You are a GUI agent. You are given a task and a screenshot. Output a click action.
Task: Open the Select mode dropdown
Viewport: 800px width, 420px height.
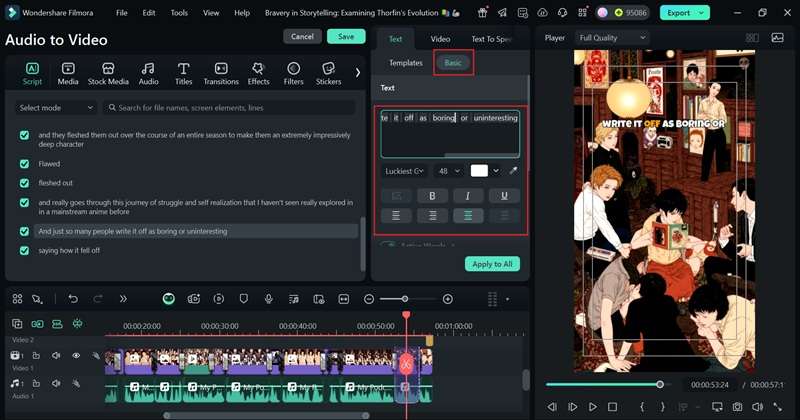coord(56,108)
